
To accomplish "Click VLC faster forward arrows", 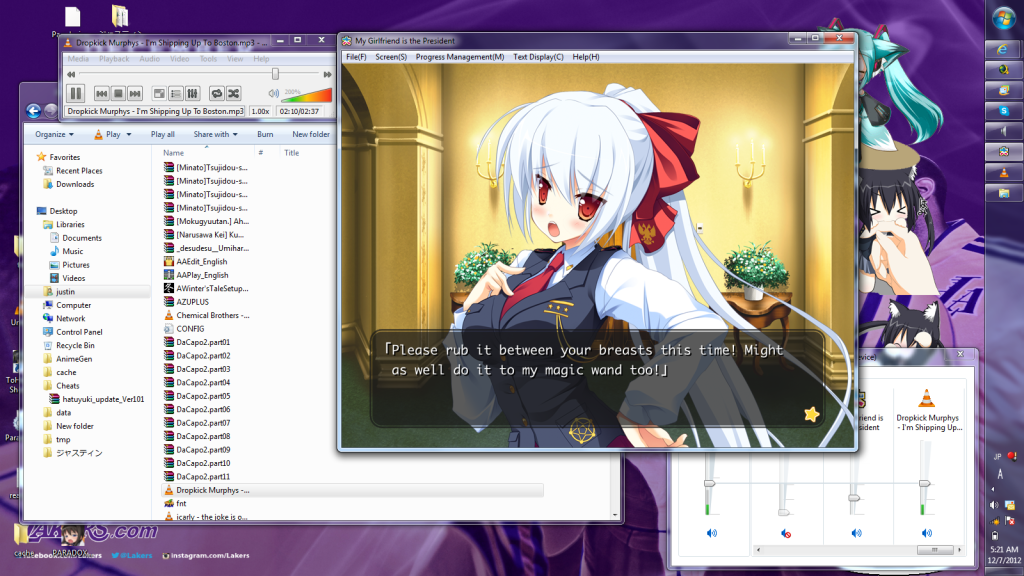I will pyautogui.click(x=327, y=74).
